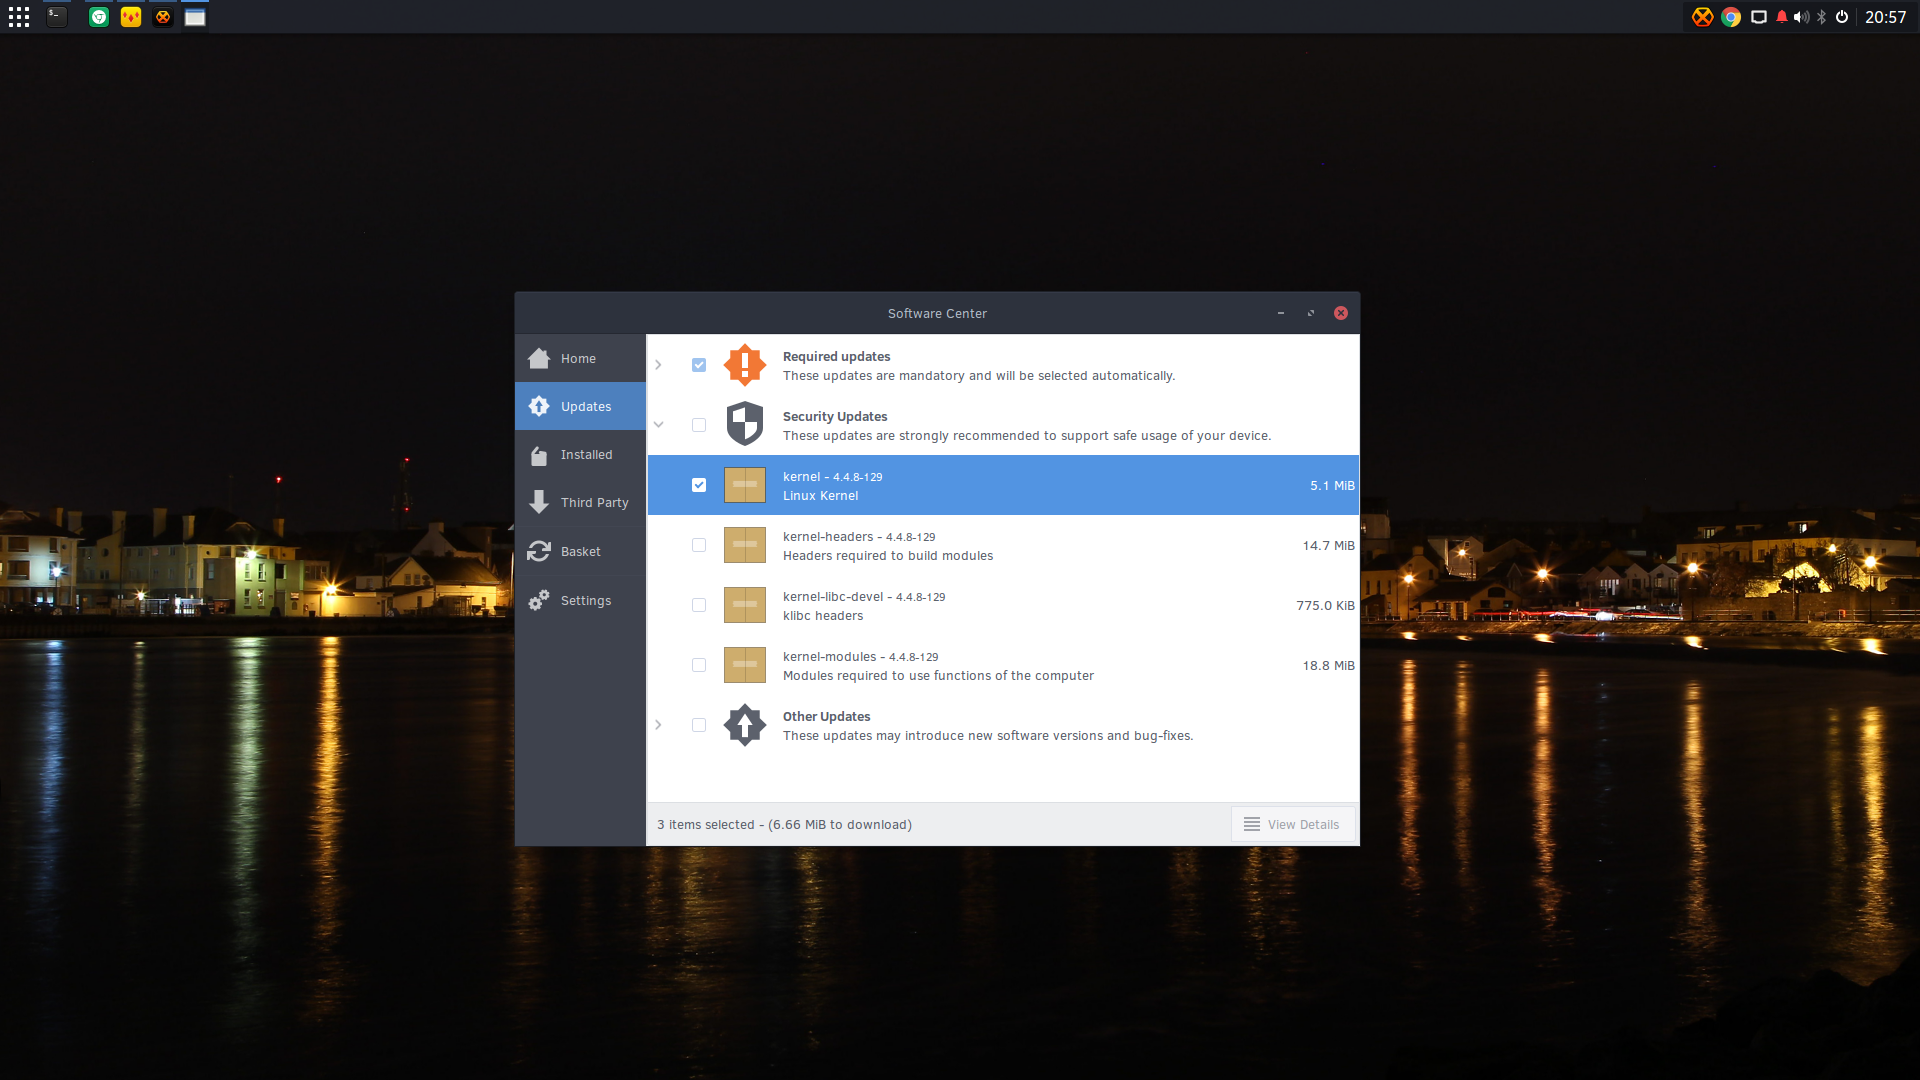Check the kernel-modules package checkbox
Screen dimensions: 1920x1080
[x=699, y=665]
